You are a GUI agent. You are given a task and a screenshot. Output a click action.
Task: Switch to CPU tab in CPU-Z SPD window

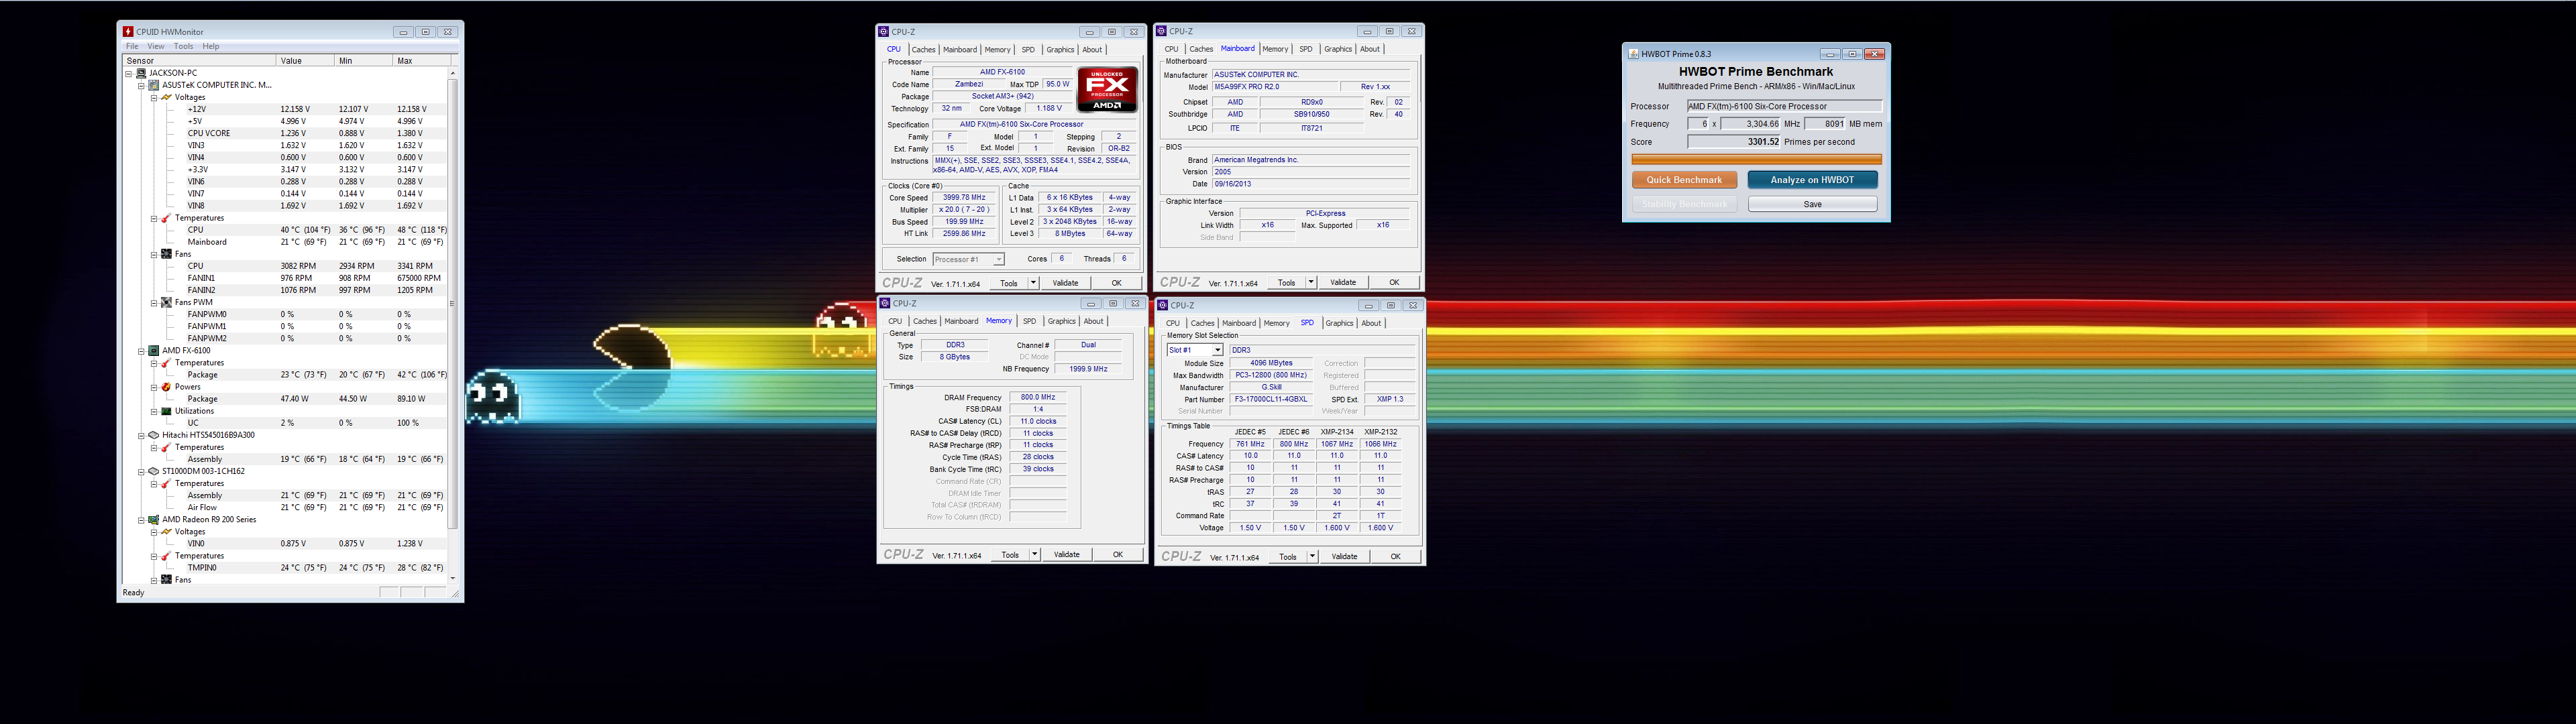coord(1173,323)
